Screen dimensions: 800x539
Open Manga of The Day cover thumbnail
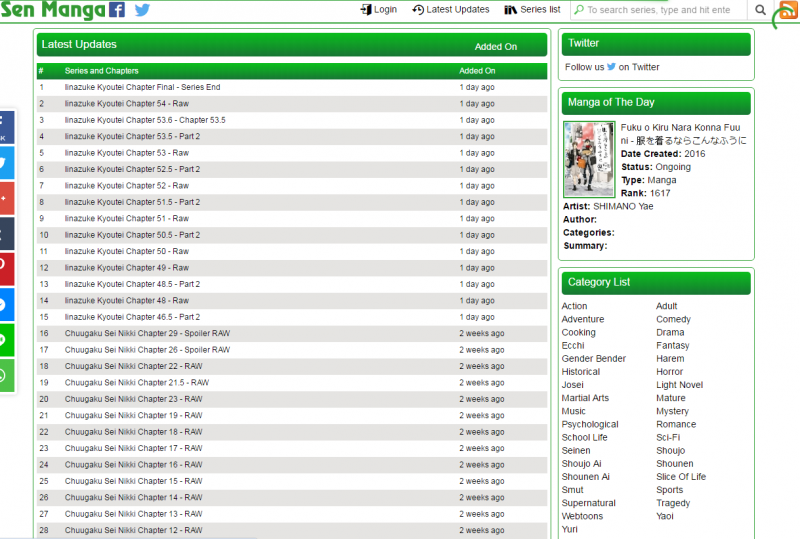pyautogui.click(x=589, y=159)
